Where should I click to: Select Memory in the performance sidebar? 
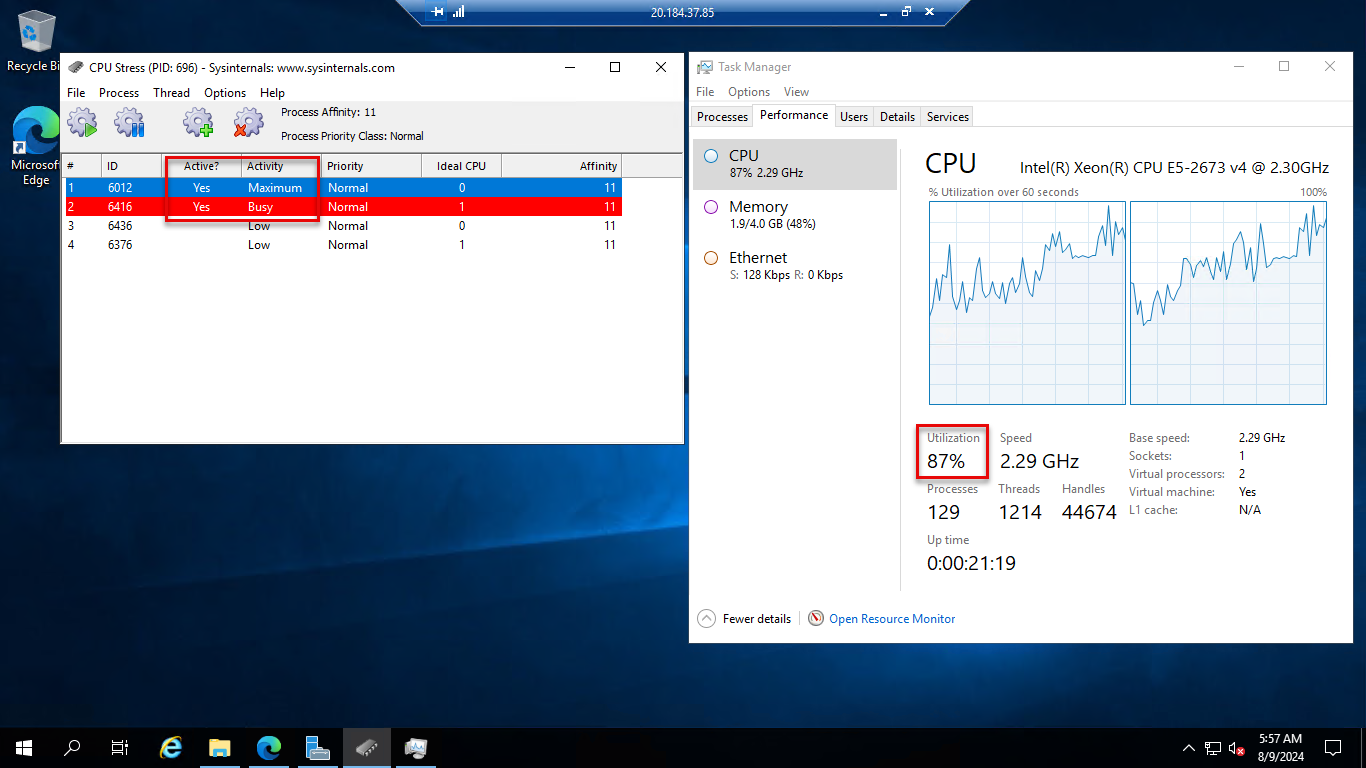795,215
